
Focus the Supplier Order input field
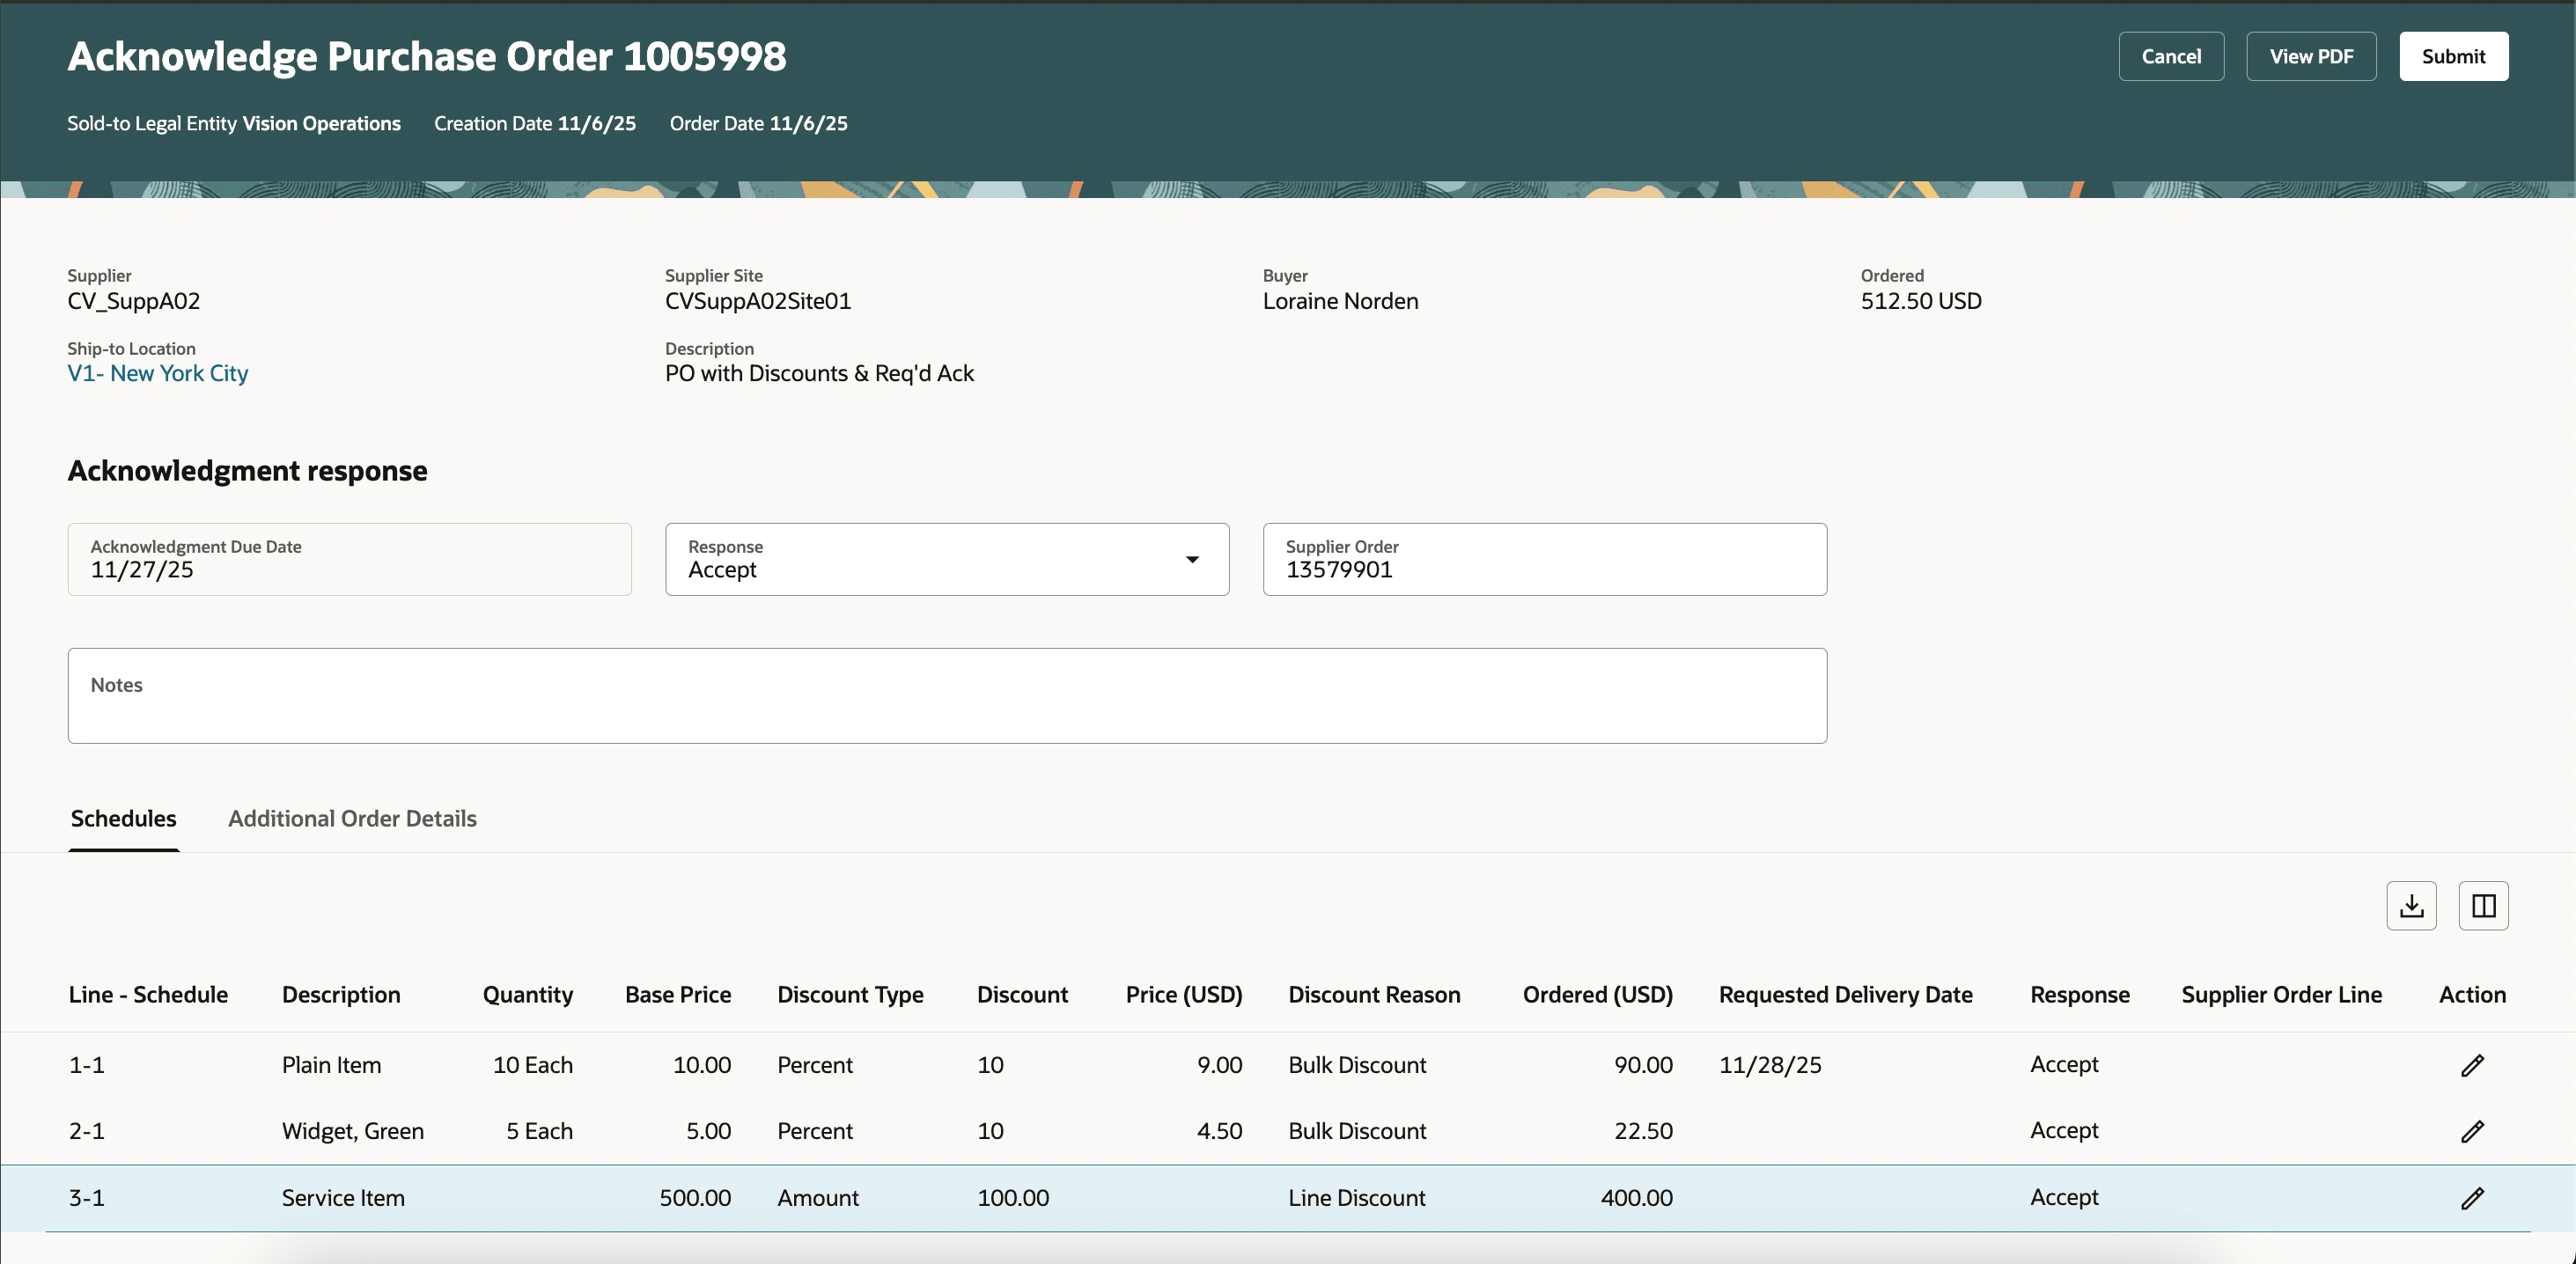pyautogui.click(x=1544, y=569)
